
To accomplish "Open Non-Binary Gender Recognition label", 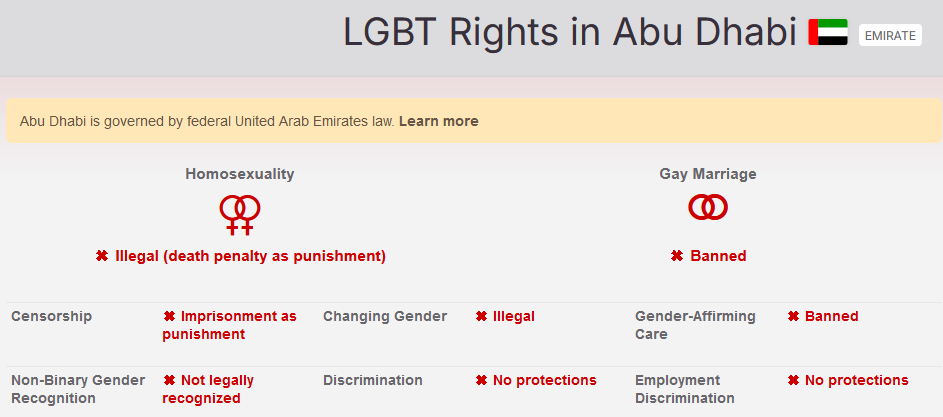I will [78, 389].
